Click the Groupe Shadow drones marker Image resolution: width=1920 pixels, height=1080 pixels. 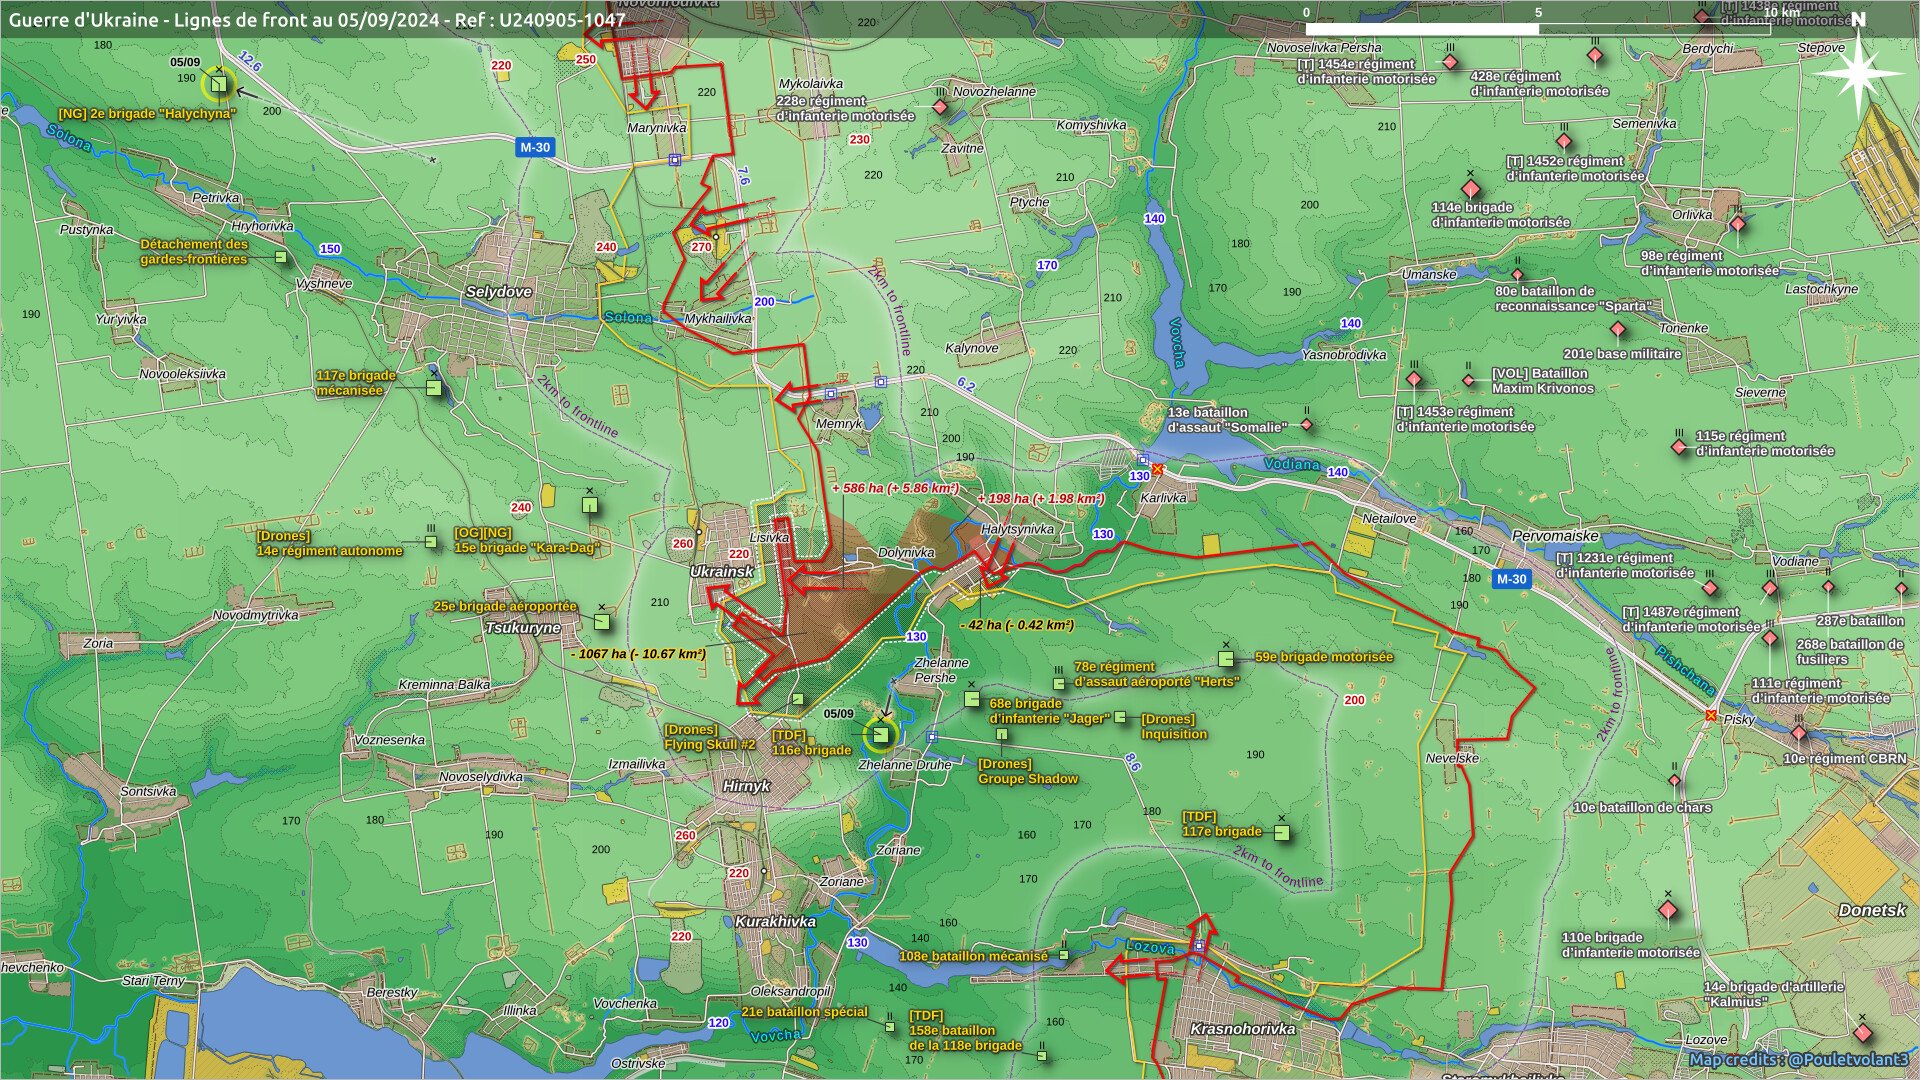(1002, 735)
